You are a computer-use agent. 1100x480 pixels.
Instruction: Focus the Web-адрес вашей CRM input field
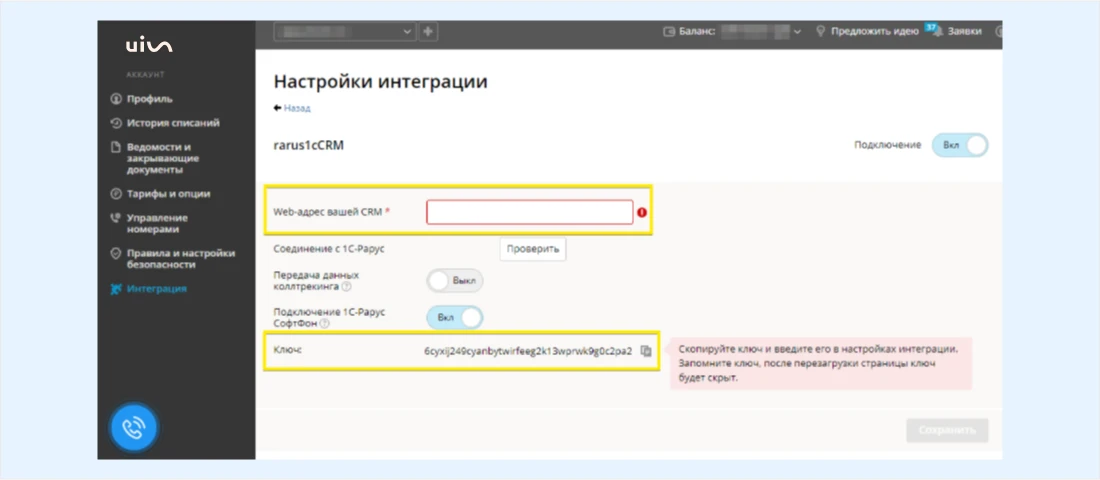[x=530, y=212]
